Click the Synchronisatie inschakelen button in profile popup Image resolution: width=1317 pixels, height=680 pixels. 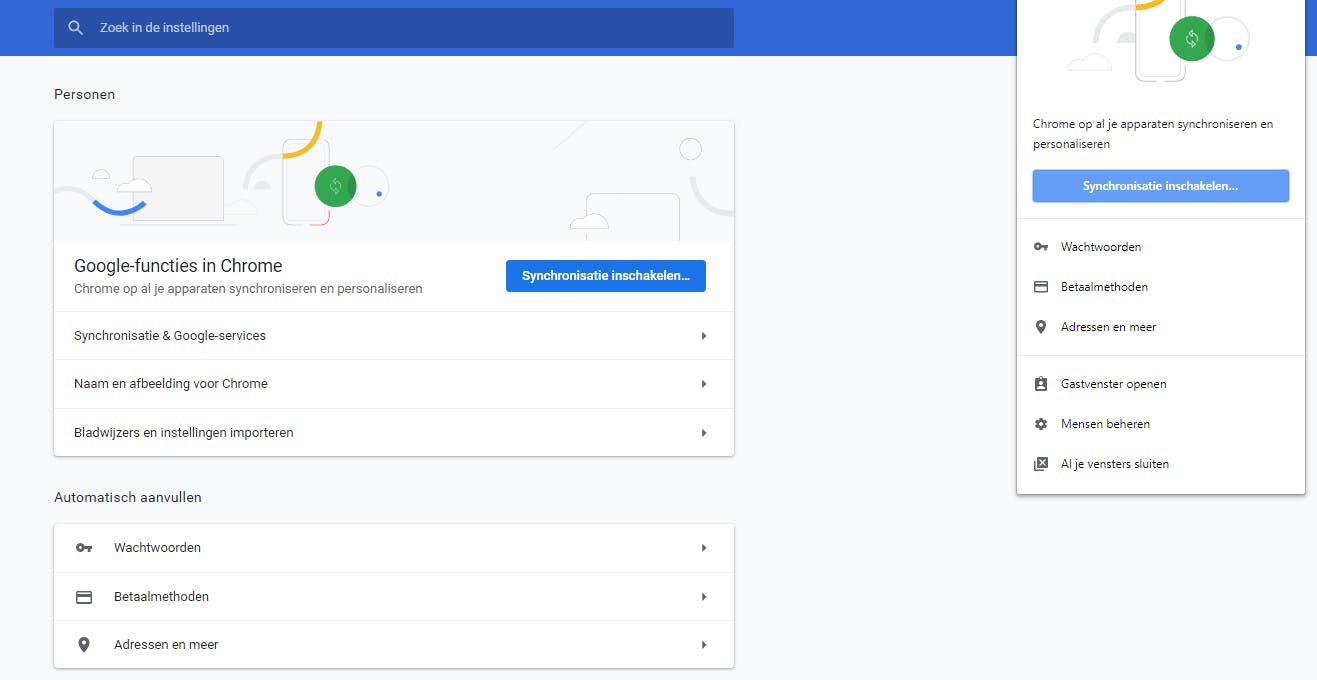click(x=1161, y=186)
